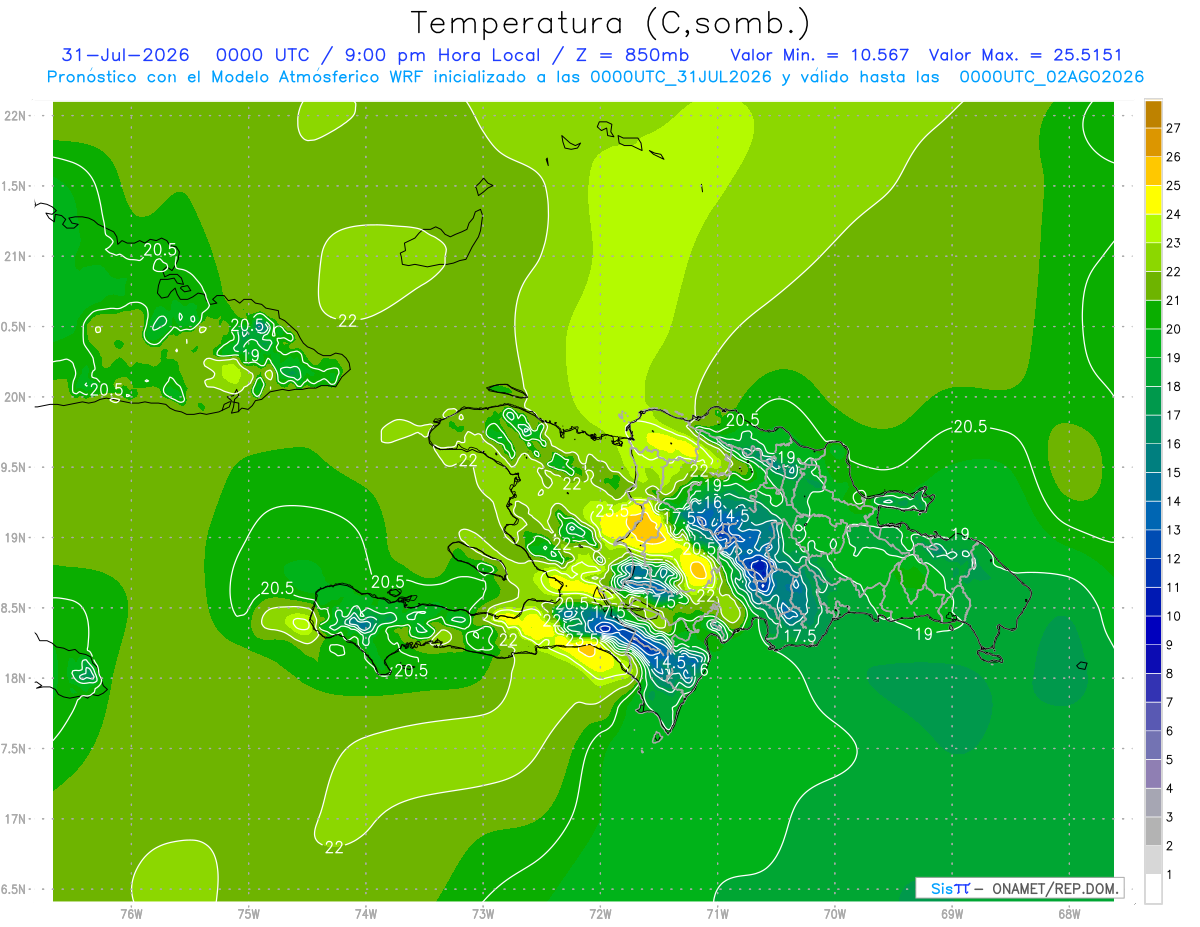Pick the dark orange swatch above 27
Image resolution: width=1200 pixels, height=927 pixels.
coord(1153,115)
